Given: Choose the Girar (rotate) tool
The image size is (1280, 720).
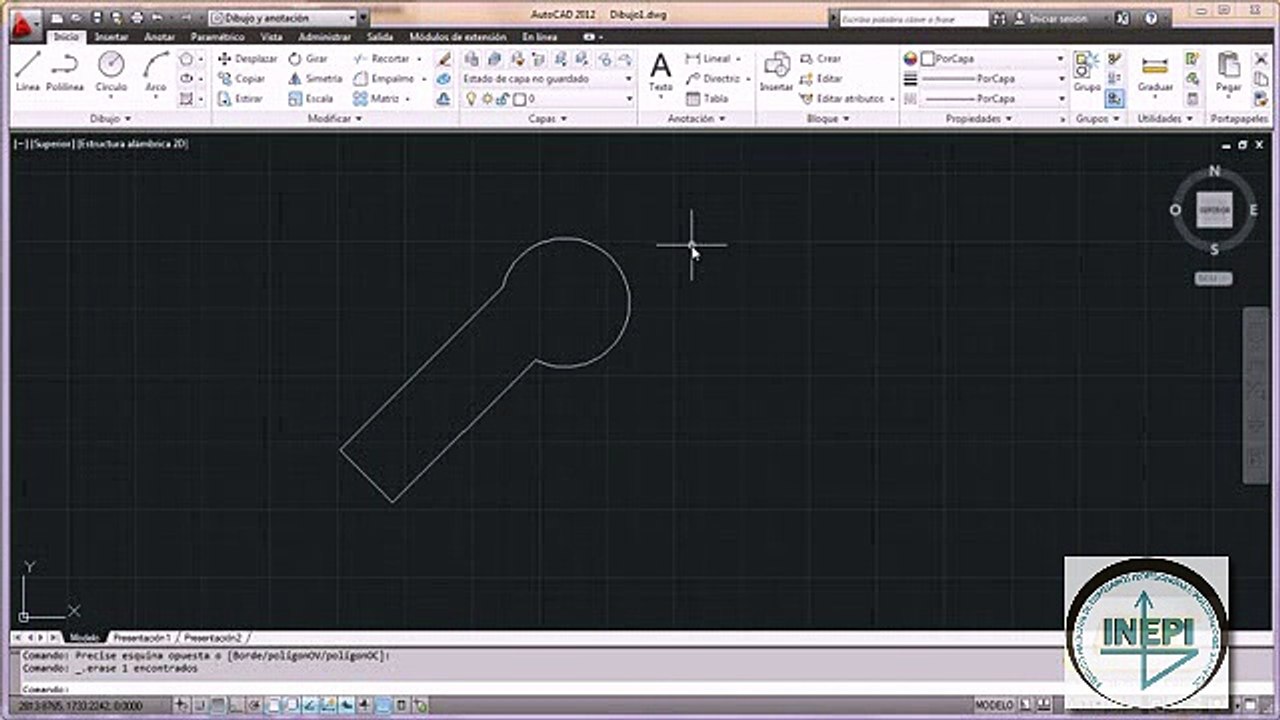Looking at the screenshot, I should (x=308, y=59).
